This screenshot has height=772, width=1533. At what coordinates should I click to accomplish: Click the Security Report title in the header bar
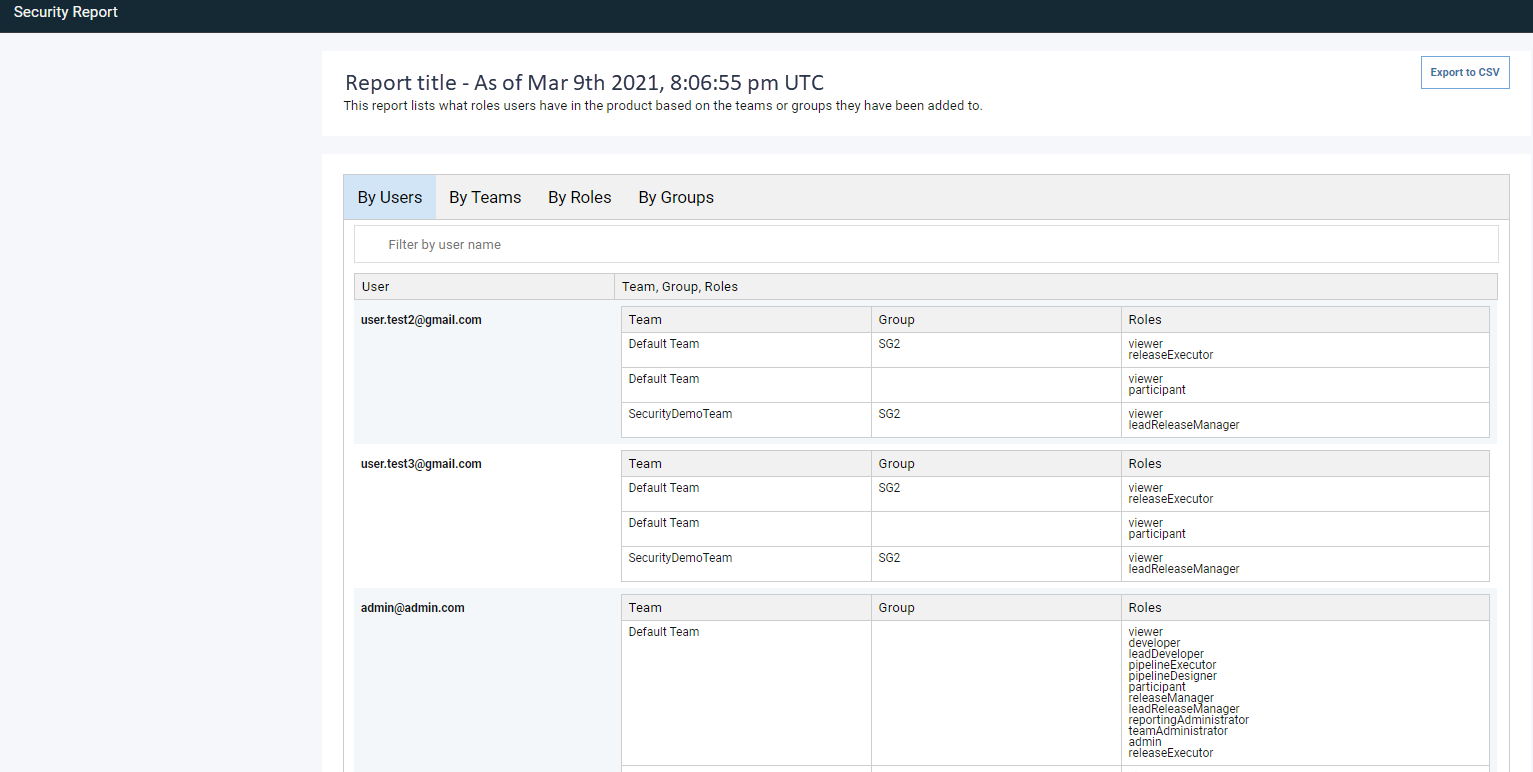click(65, 12)
